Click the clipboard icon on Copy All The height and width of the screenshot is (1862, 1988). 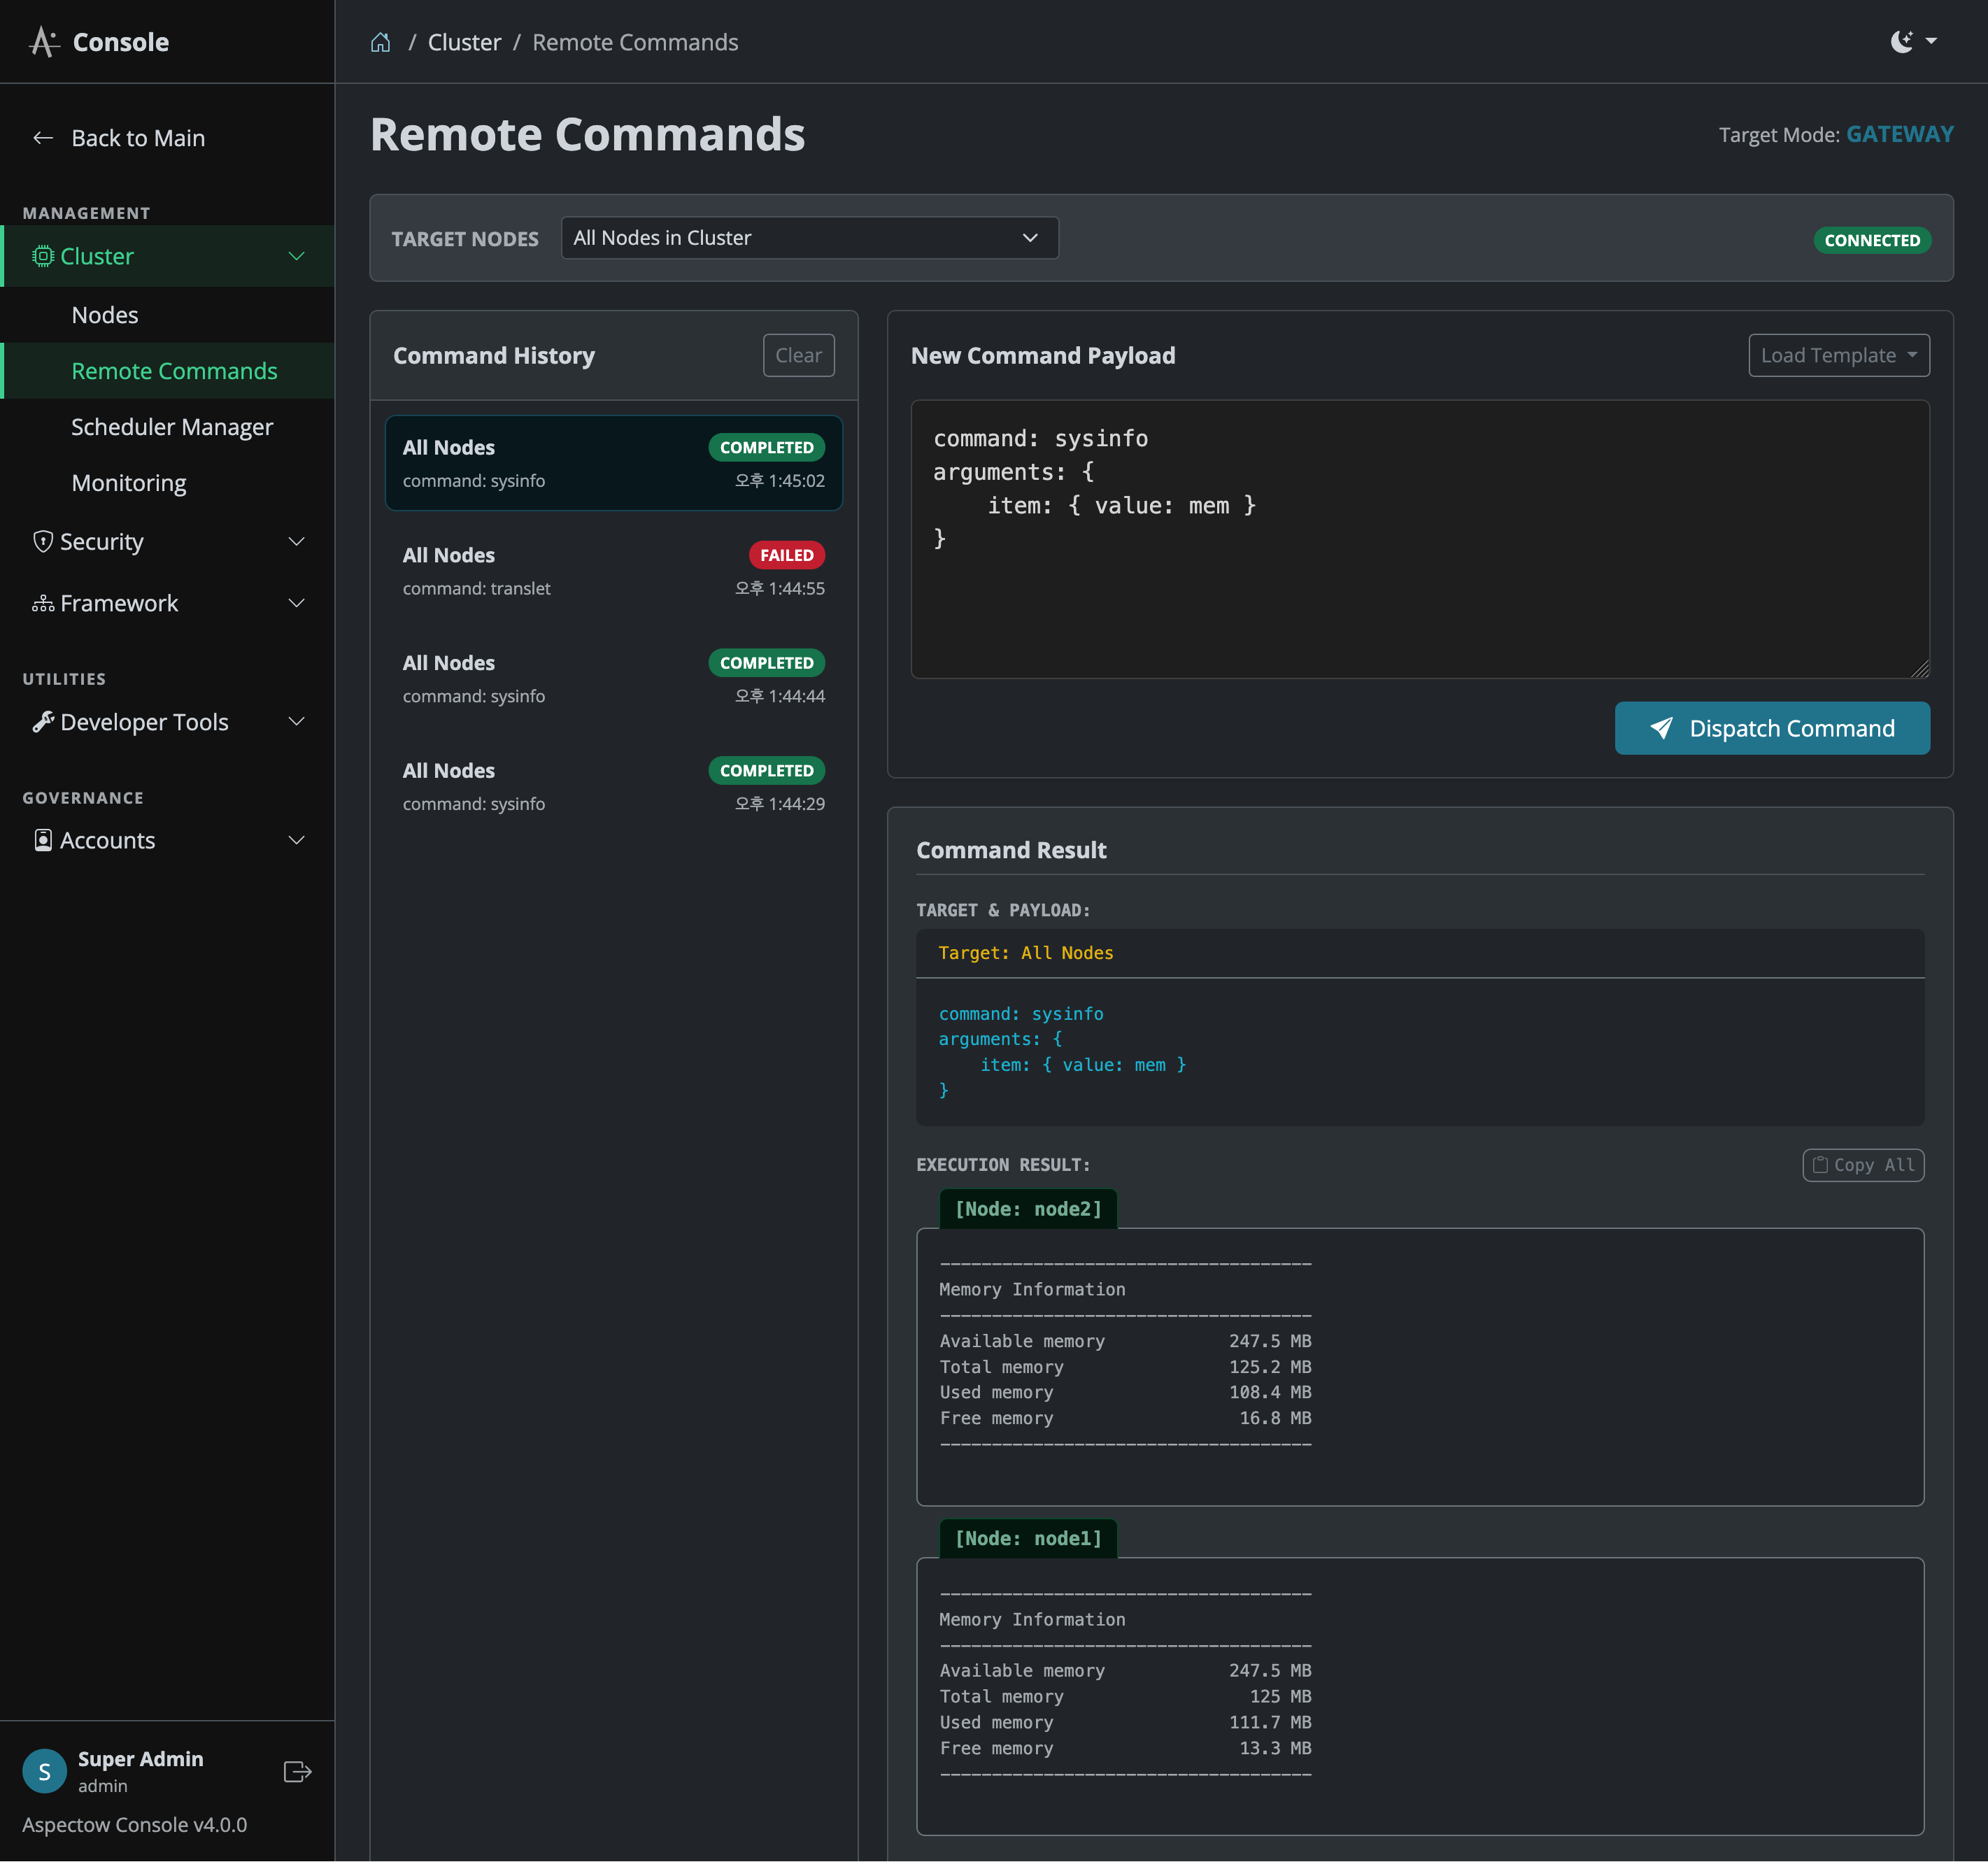(1820, 1165)
